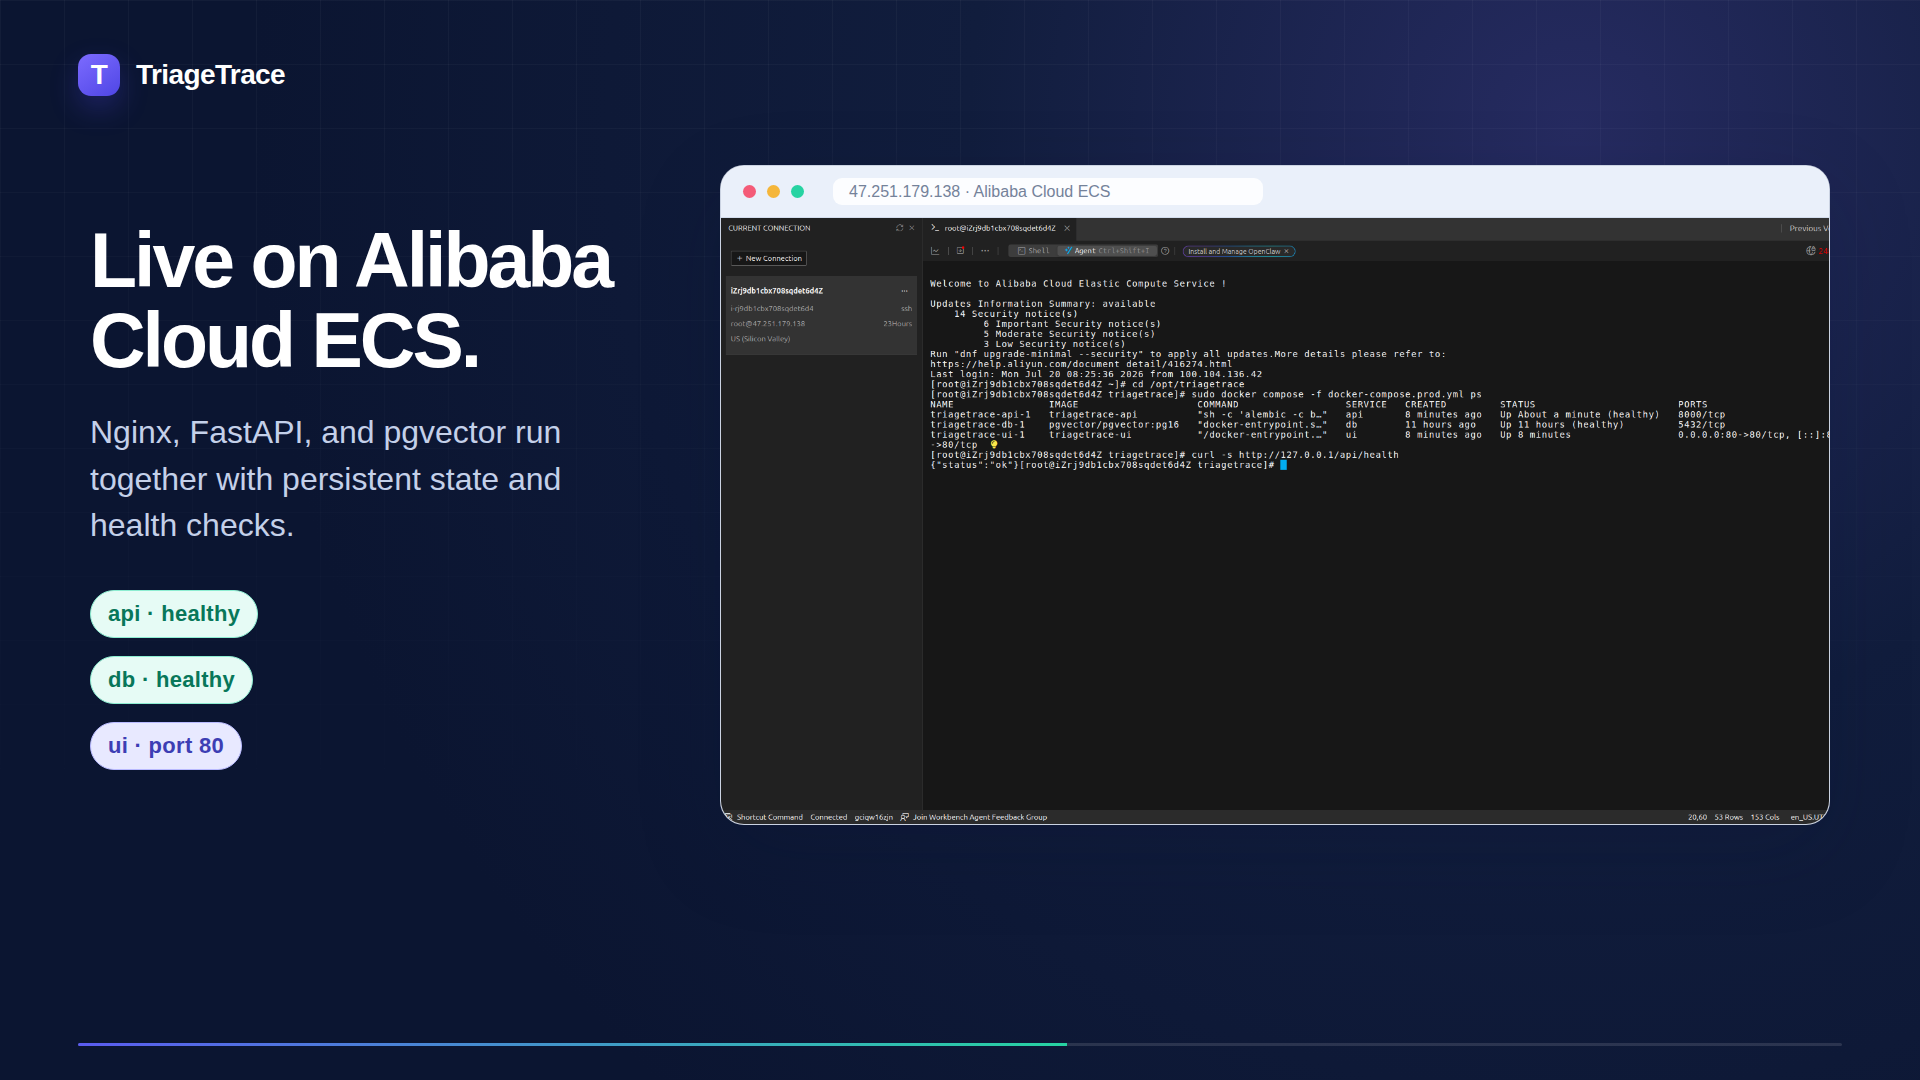Screen dimensions: 1920x1080
Task: Click the US (Silicon Valley) region label
Action: tap(760, 339)
